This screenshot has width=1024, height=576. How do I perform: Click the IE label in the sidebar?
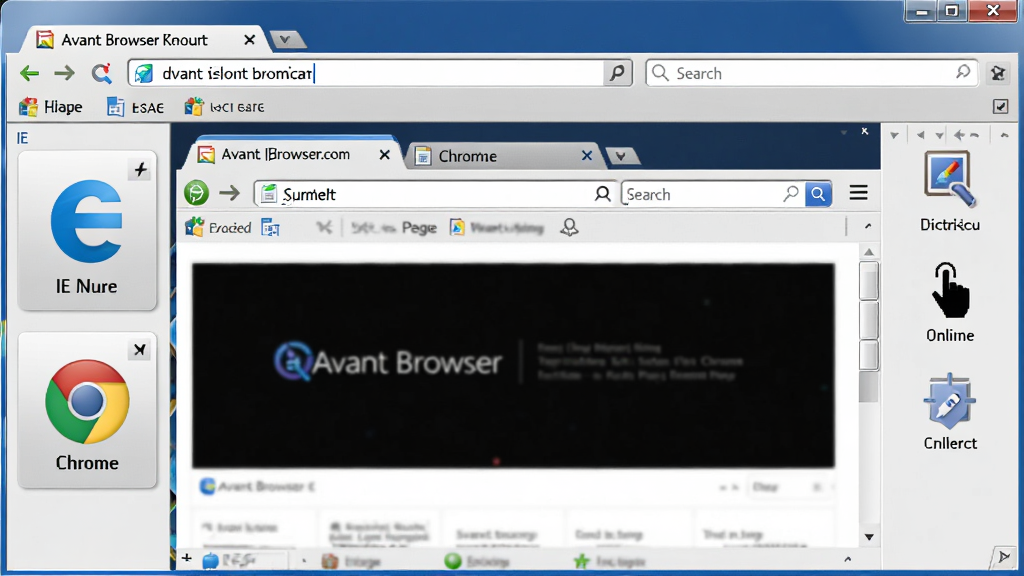(x=22, y=138)
